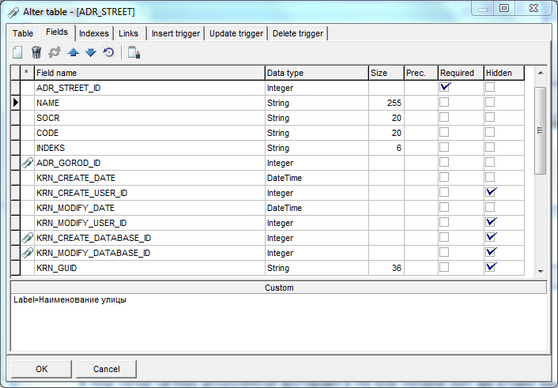Select the INDEKS field name cell
This screenshot has width=558, height=388.
(x=150, y=148)
